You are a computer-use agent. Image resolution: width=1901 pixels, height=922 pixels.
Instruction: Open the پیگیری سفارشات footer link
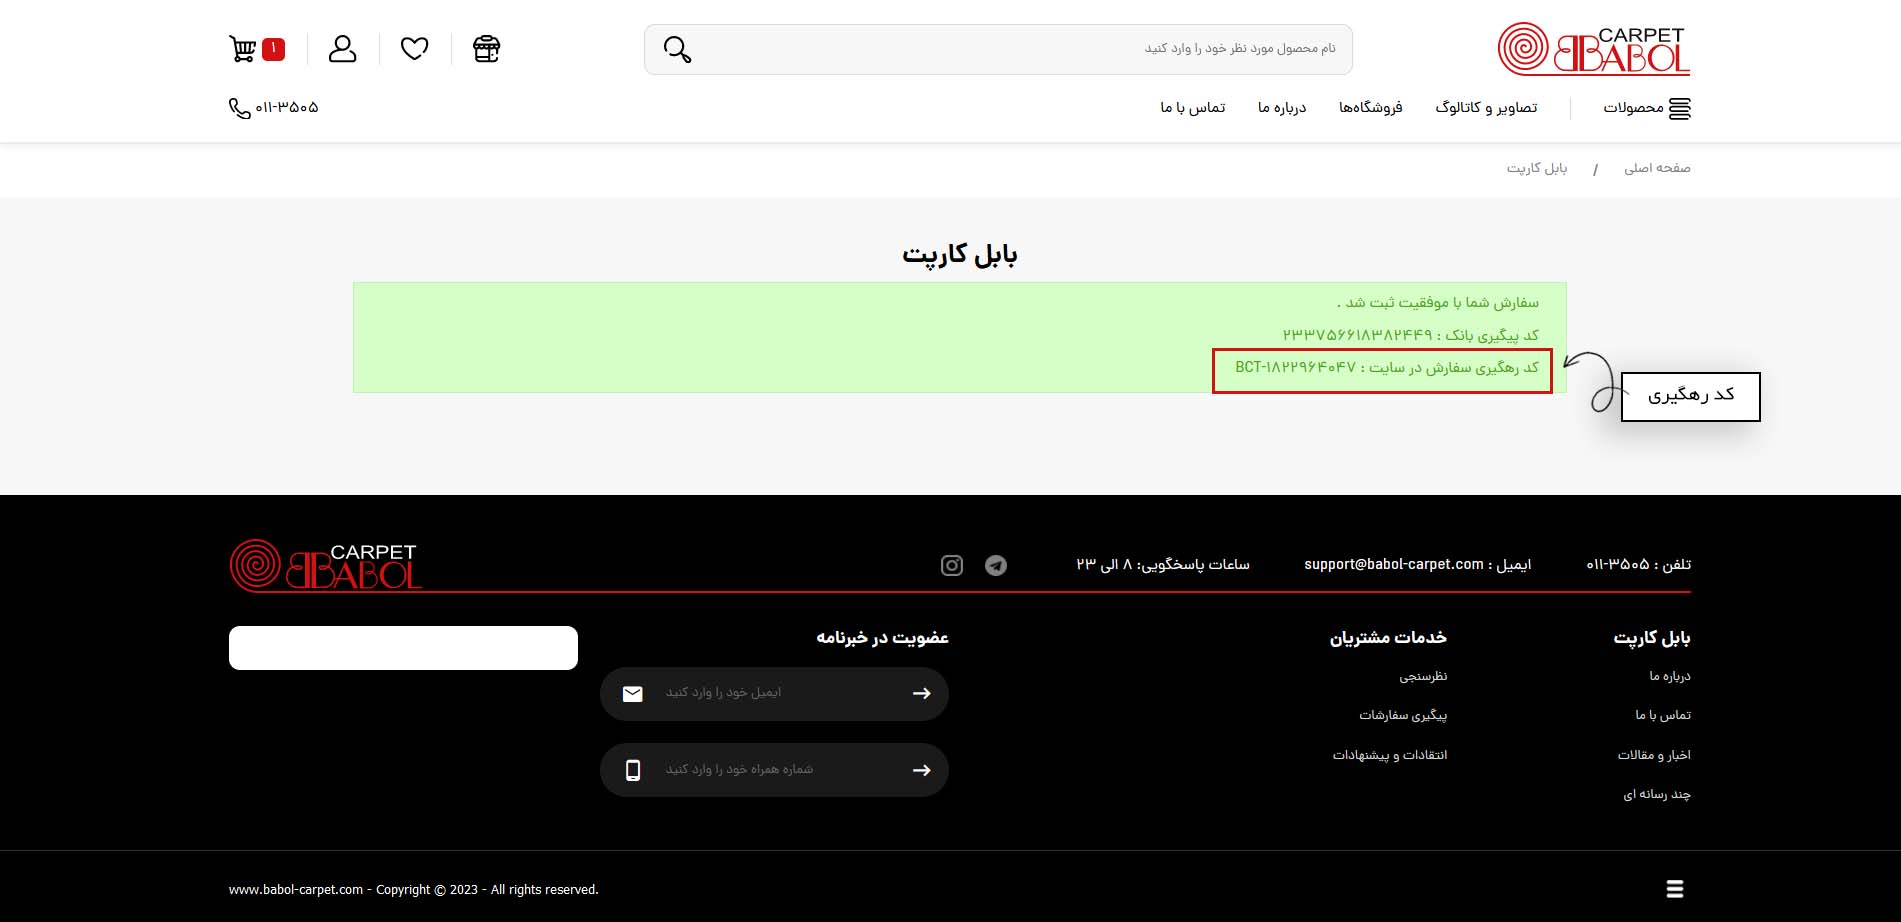[x=1403, y=715]
